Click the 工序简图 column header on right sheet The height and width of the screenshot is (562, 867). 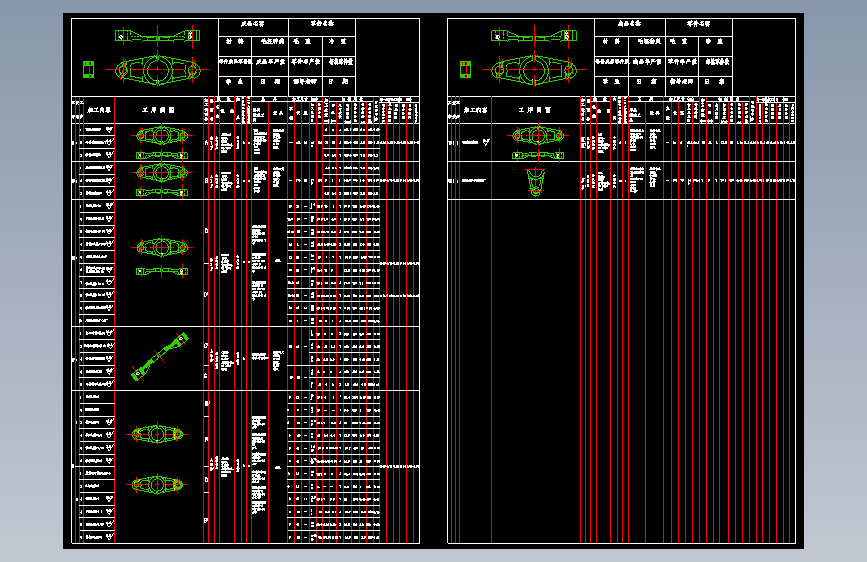point(535,110)
